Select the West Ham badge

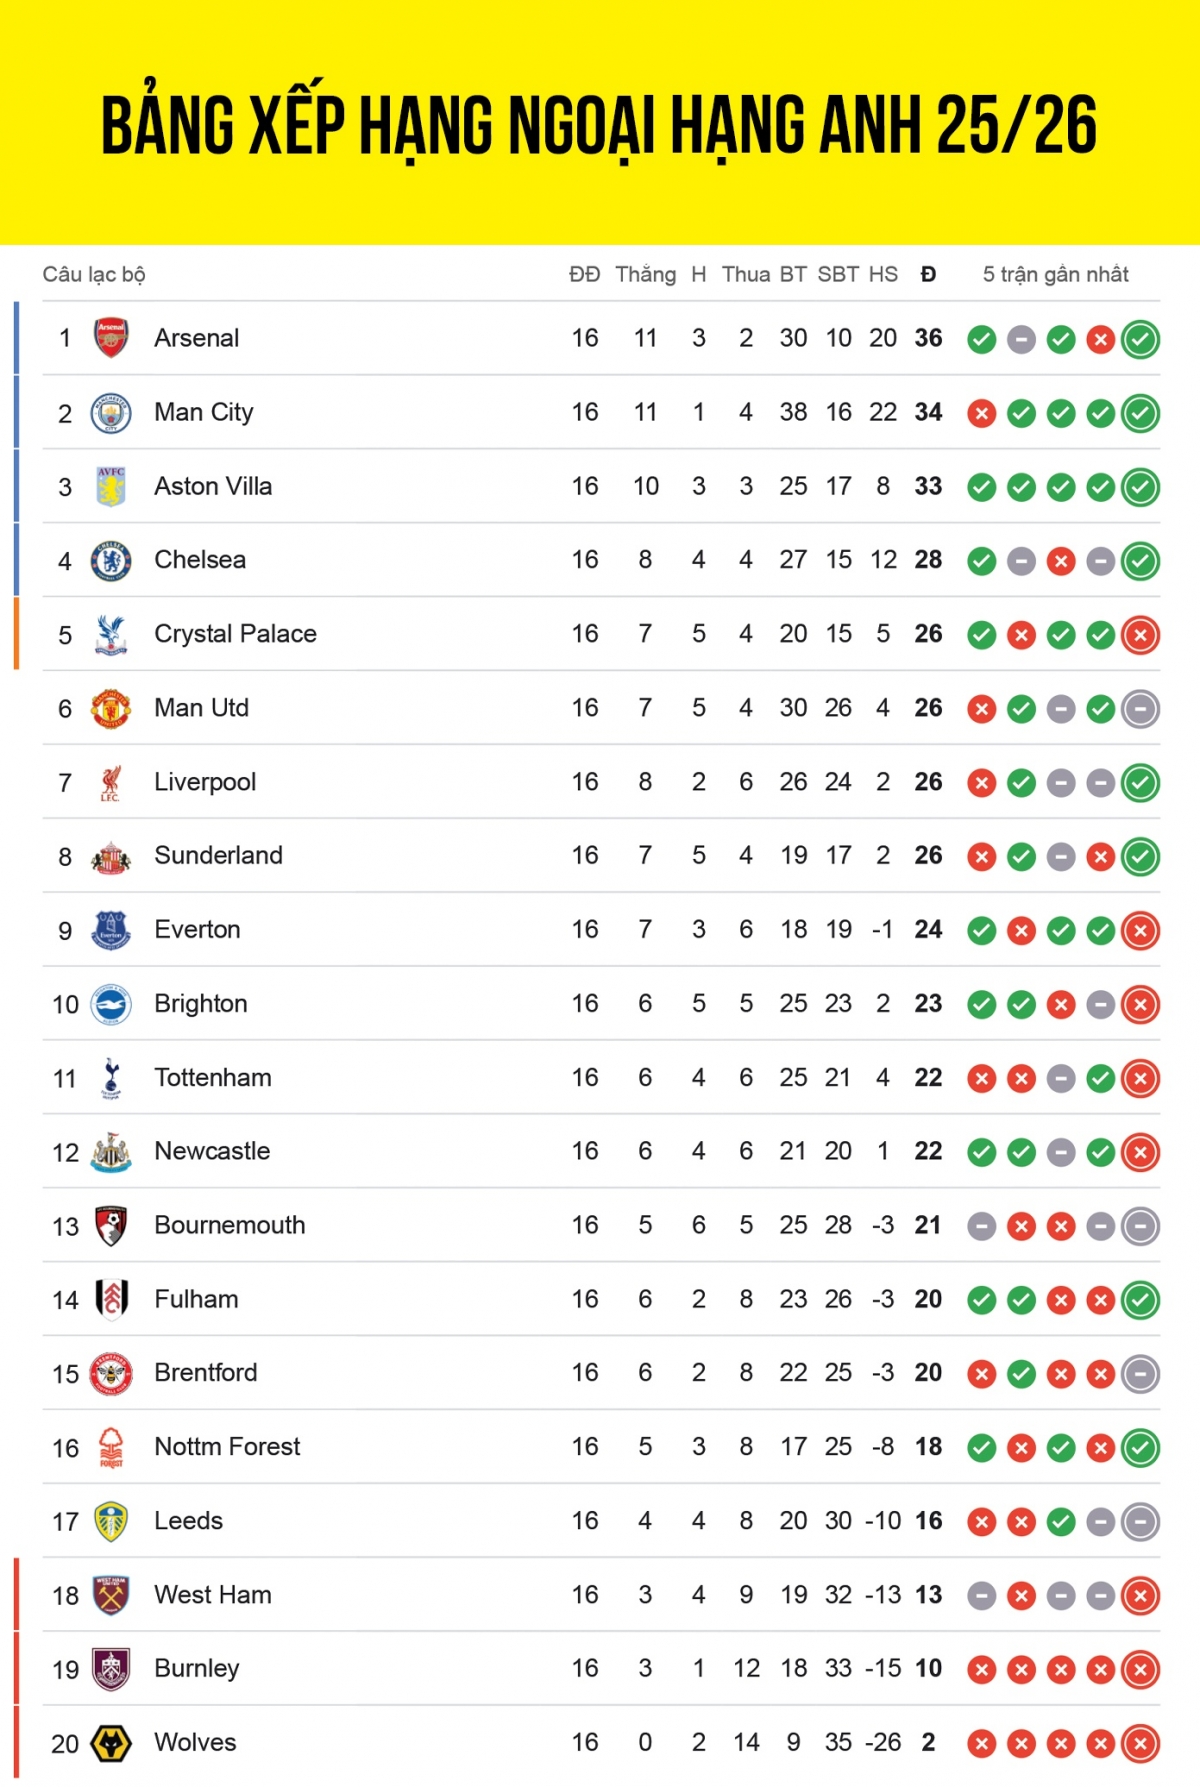pyautogui.click(x=111, y=1595)
